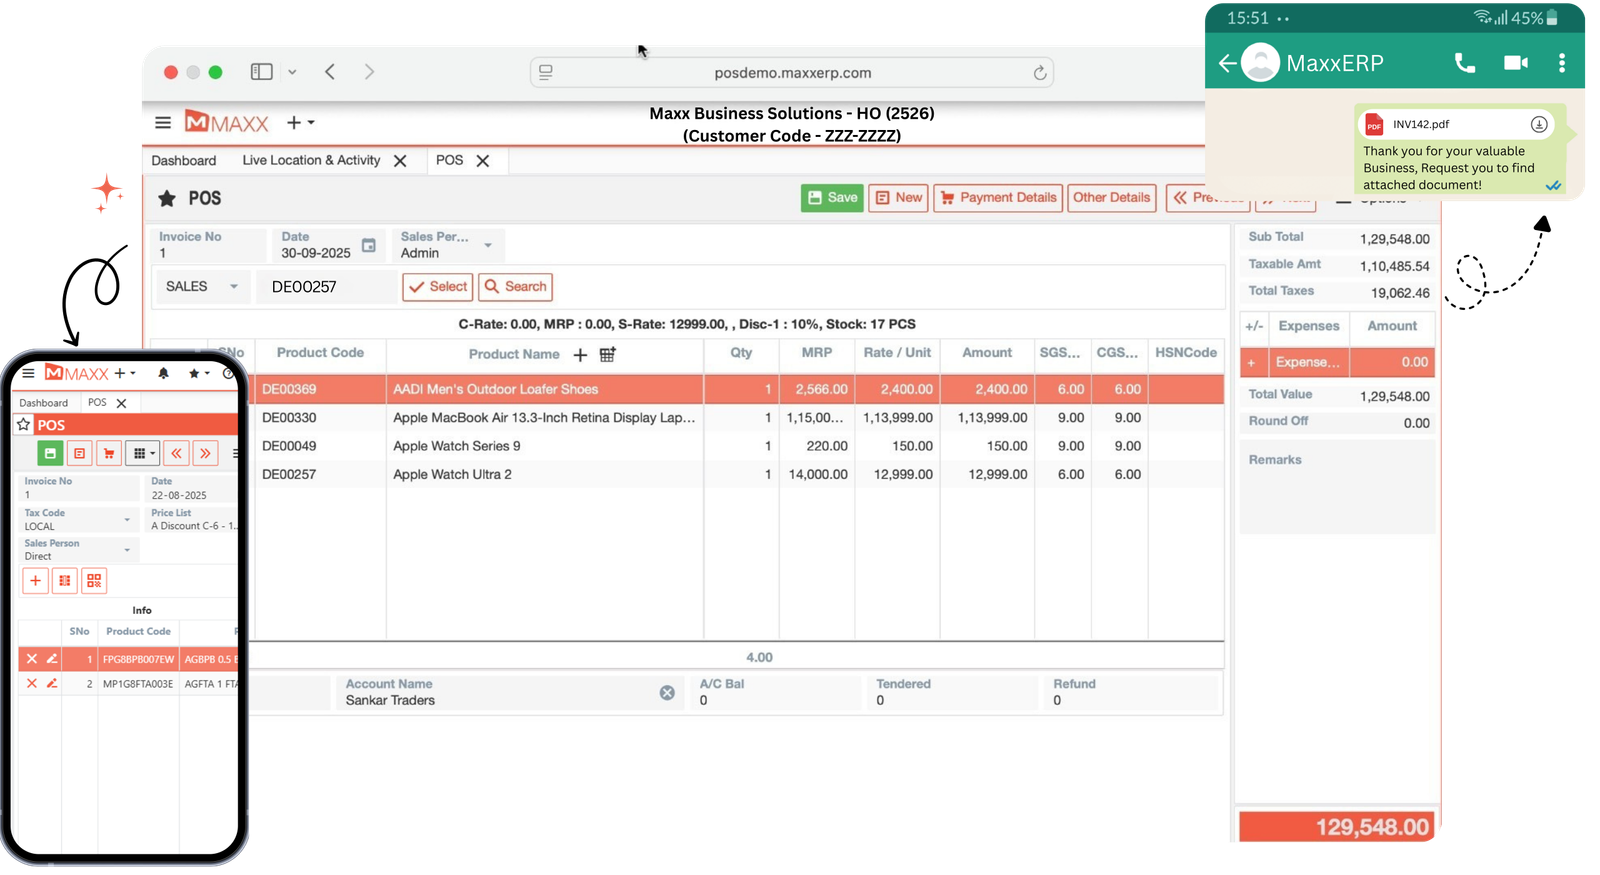Click the product code input field DE00257
The width and height of the screenshot is (1600, 875).
coord(325,287)
